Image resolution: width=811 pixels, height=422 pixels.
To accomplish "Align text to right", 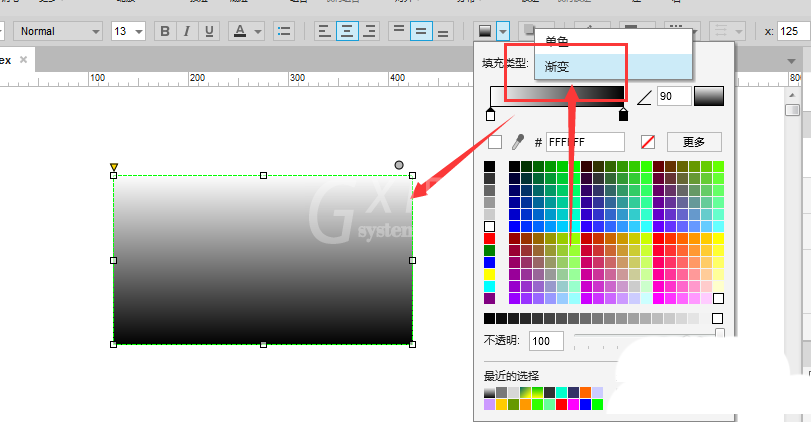I will [x=369, y=31].
